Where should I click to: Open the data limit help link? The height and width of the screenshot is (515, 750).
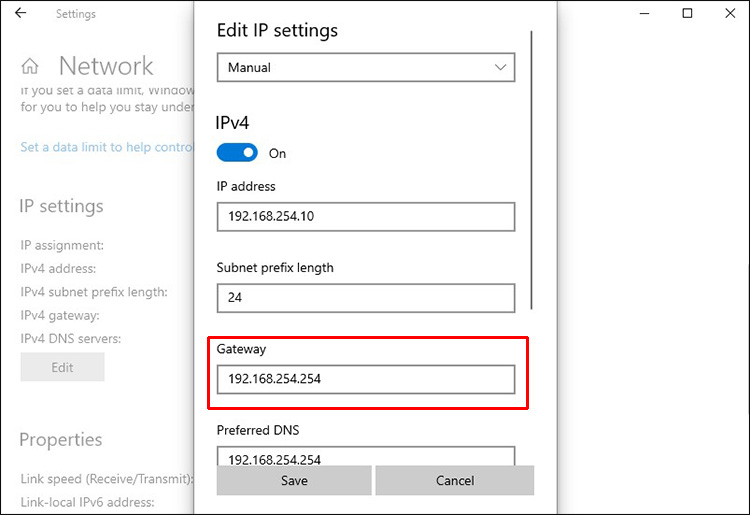click(106, 147)
